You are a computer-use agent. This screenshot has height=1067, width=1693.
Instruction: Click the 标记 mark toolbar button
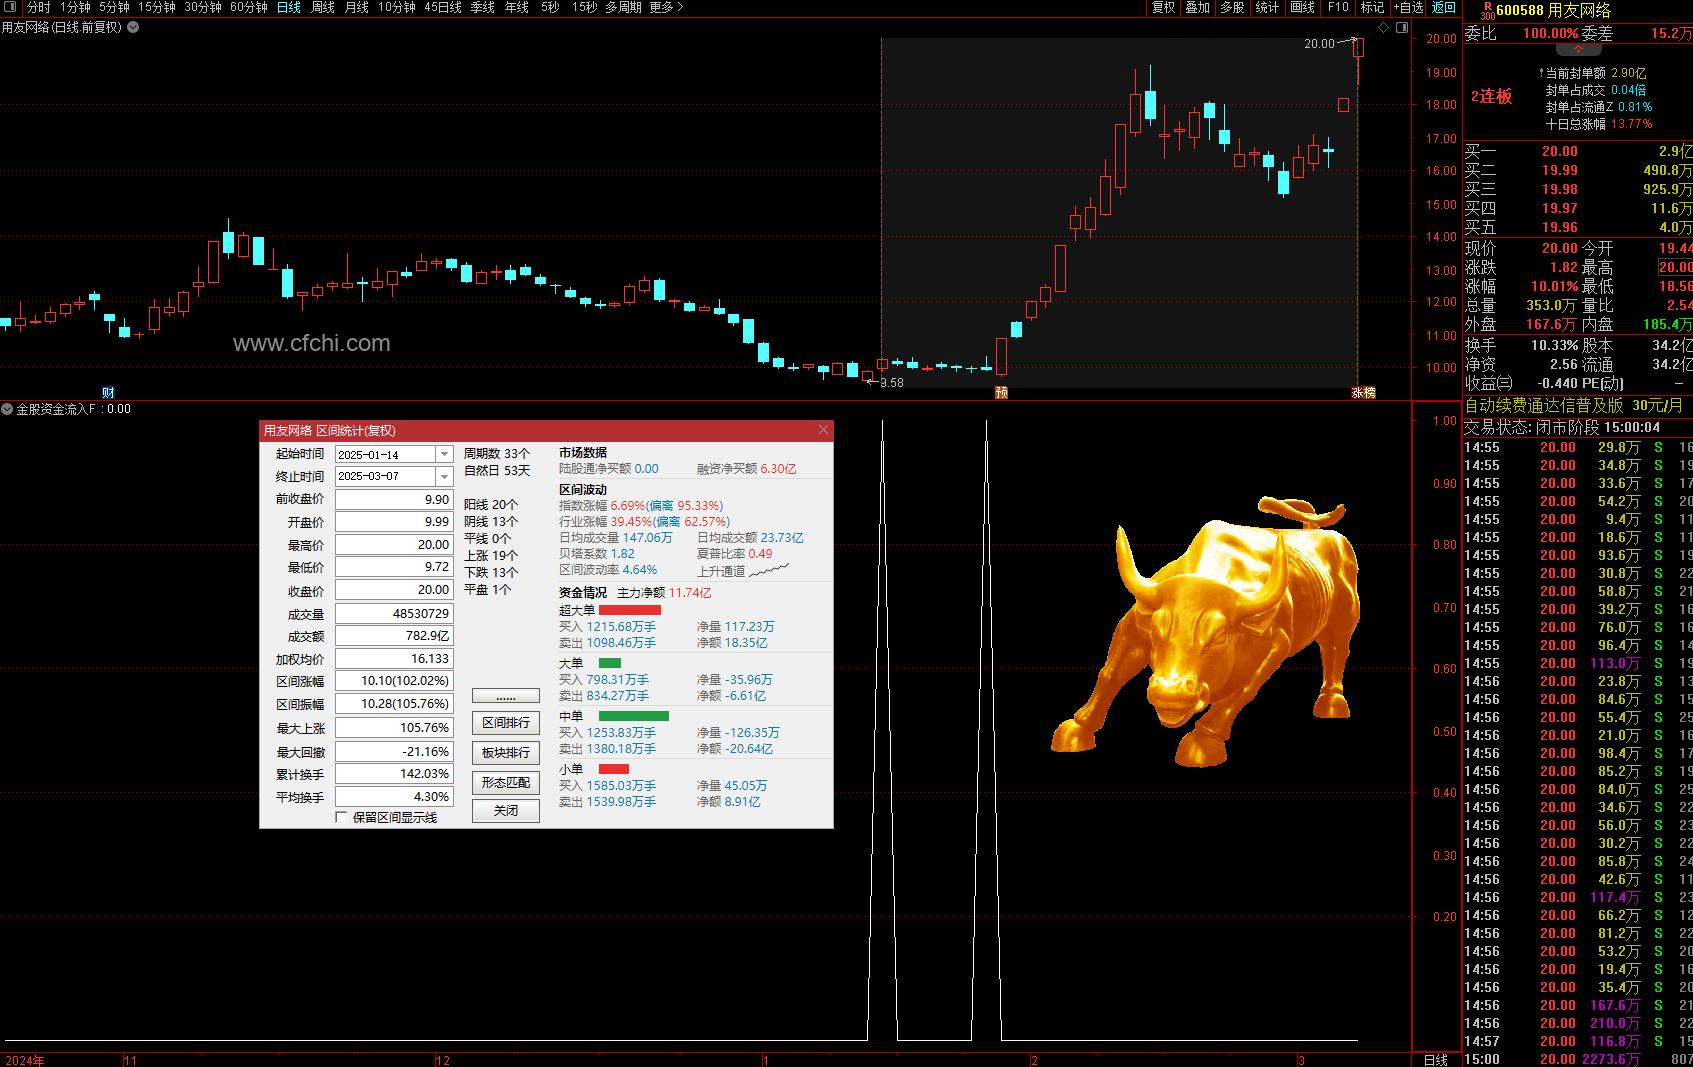coord(1372,7)
